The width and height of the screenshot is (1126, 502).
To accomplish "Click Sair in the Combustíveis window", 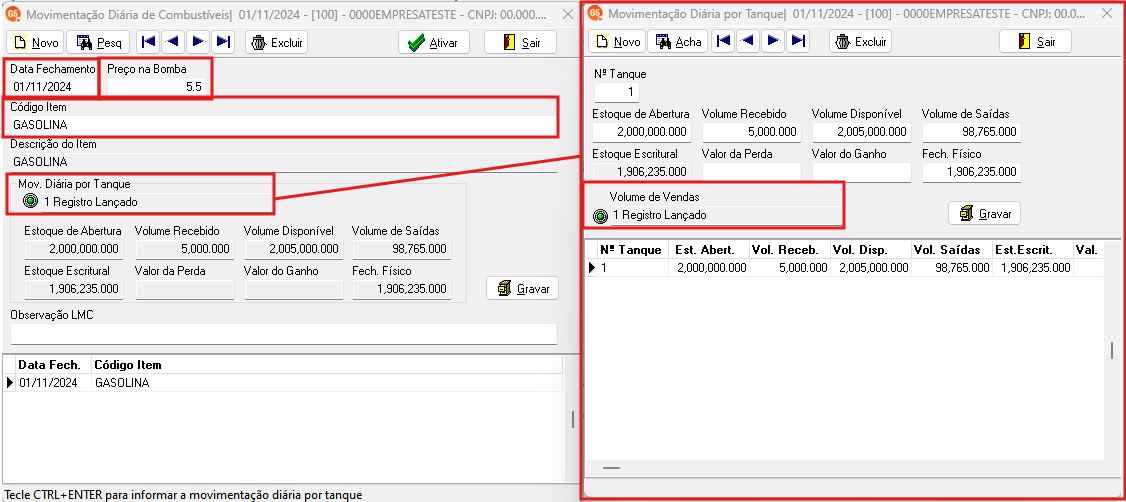I will coord(521,42).
